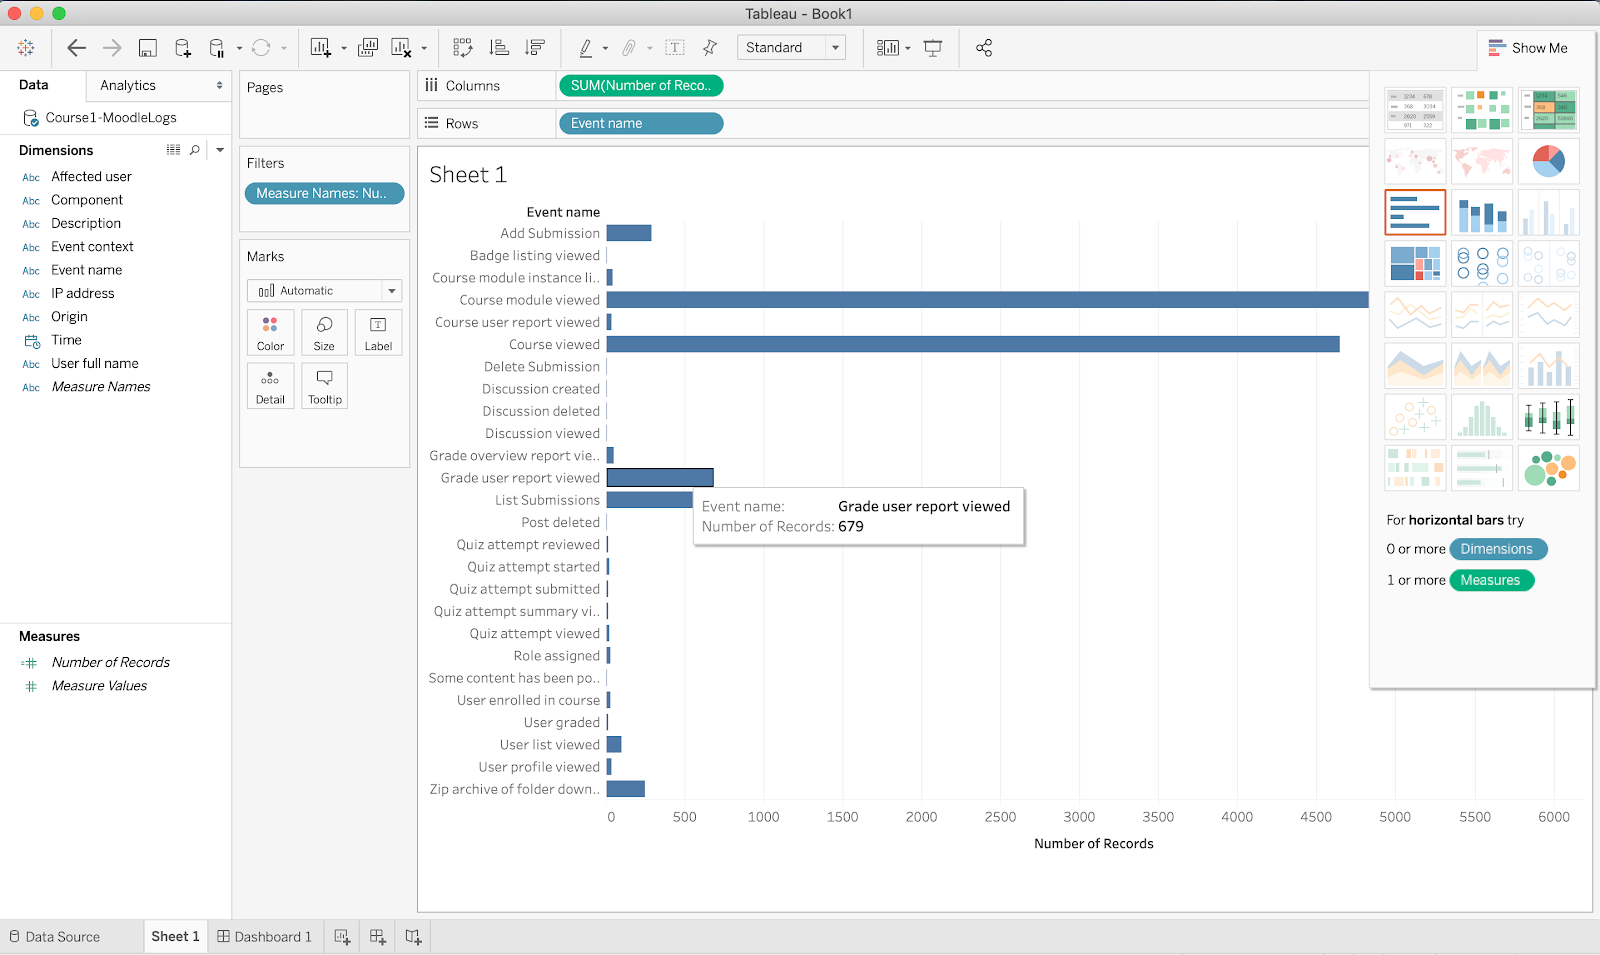
Task: Open dropdown arrow beside Show/Hide Cards
Action: pos(908,48)
